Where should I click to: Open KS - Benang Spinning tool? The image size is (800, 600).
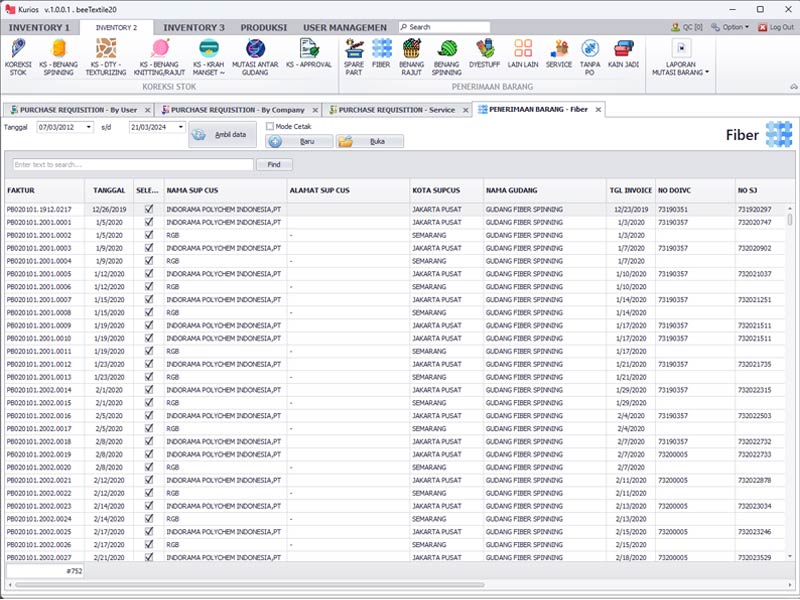58,52
